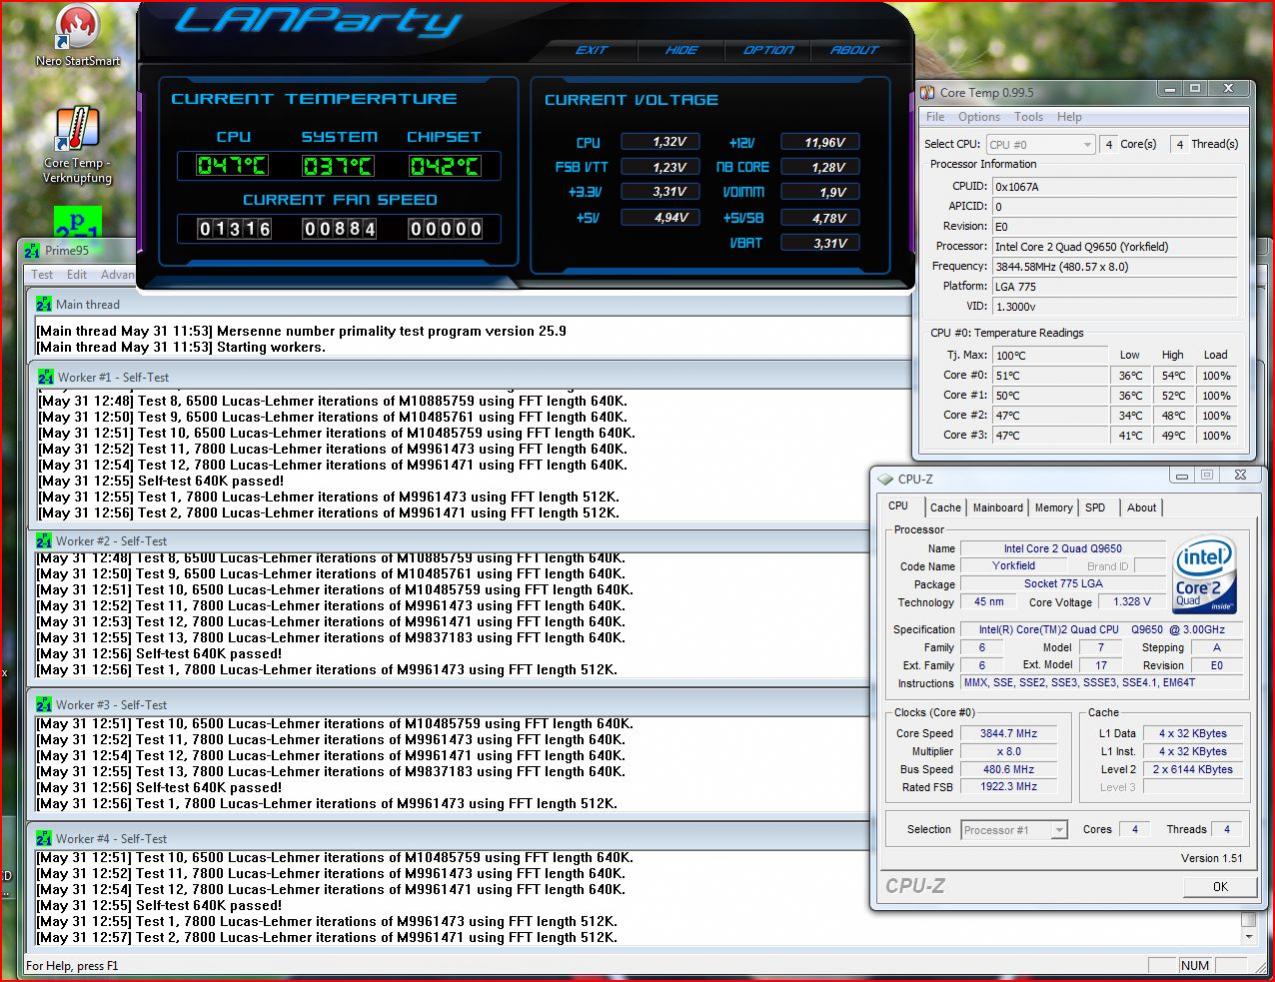Click the Core #3 temperature 47°C

point(1050,436)
